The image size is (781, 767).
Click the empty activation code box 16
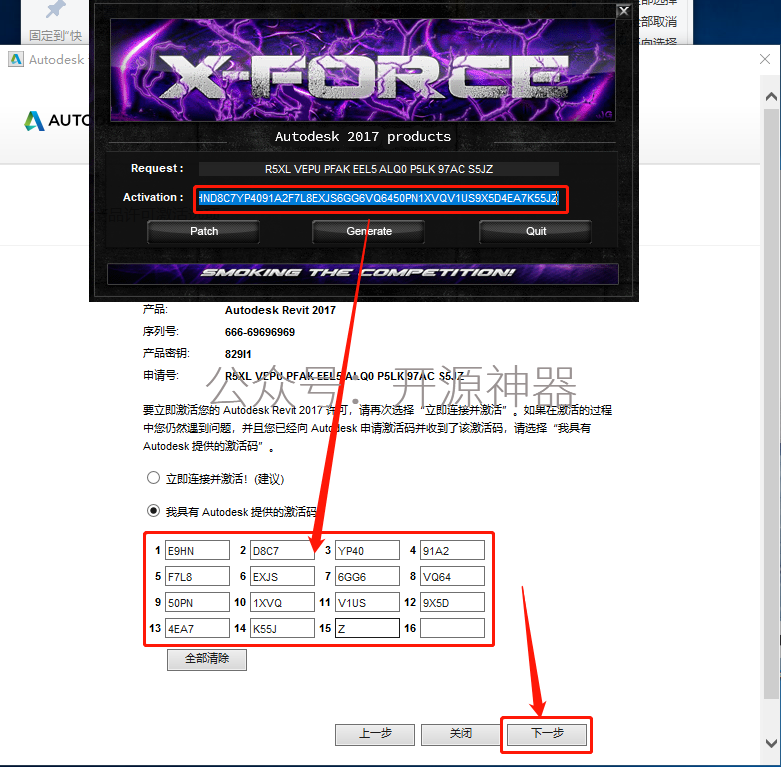click(x=452, y=628)
